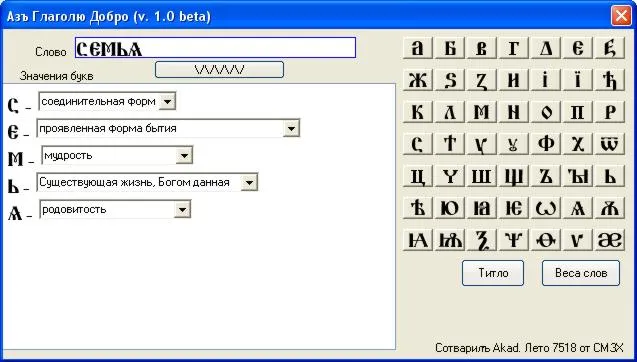The image size is (637, 362).
Task: Insert the iotated big yus (Ѭ)
Action: click(450, 240)
